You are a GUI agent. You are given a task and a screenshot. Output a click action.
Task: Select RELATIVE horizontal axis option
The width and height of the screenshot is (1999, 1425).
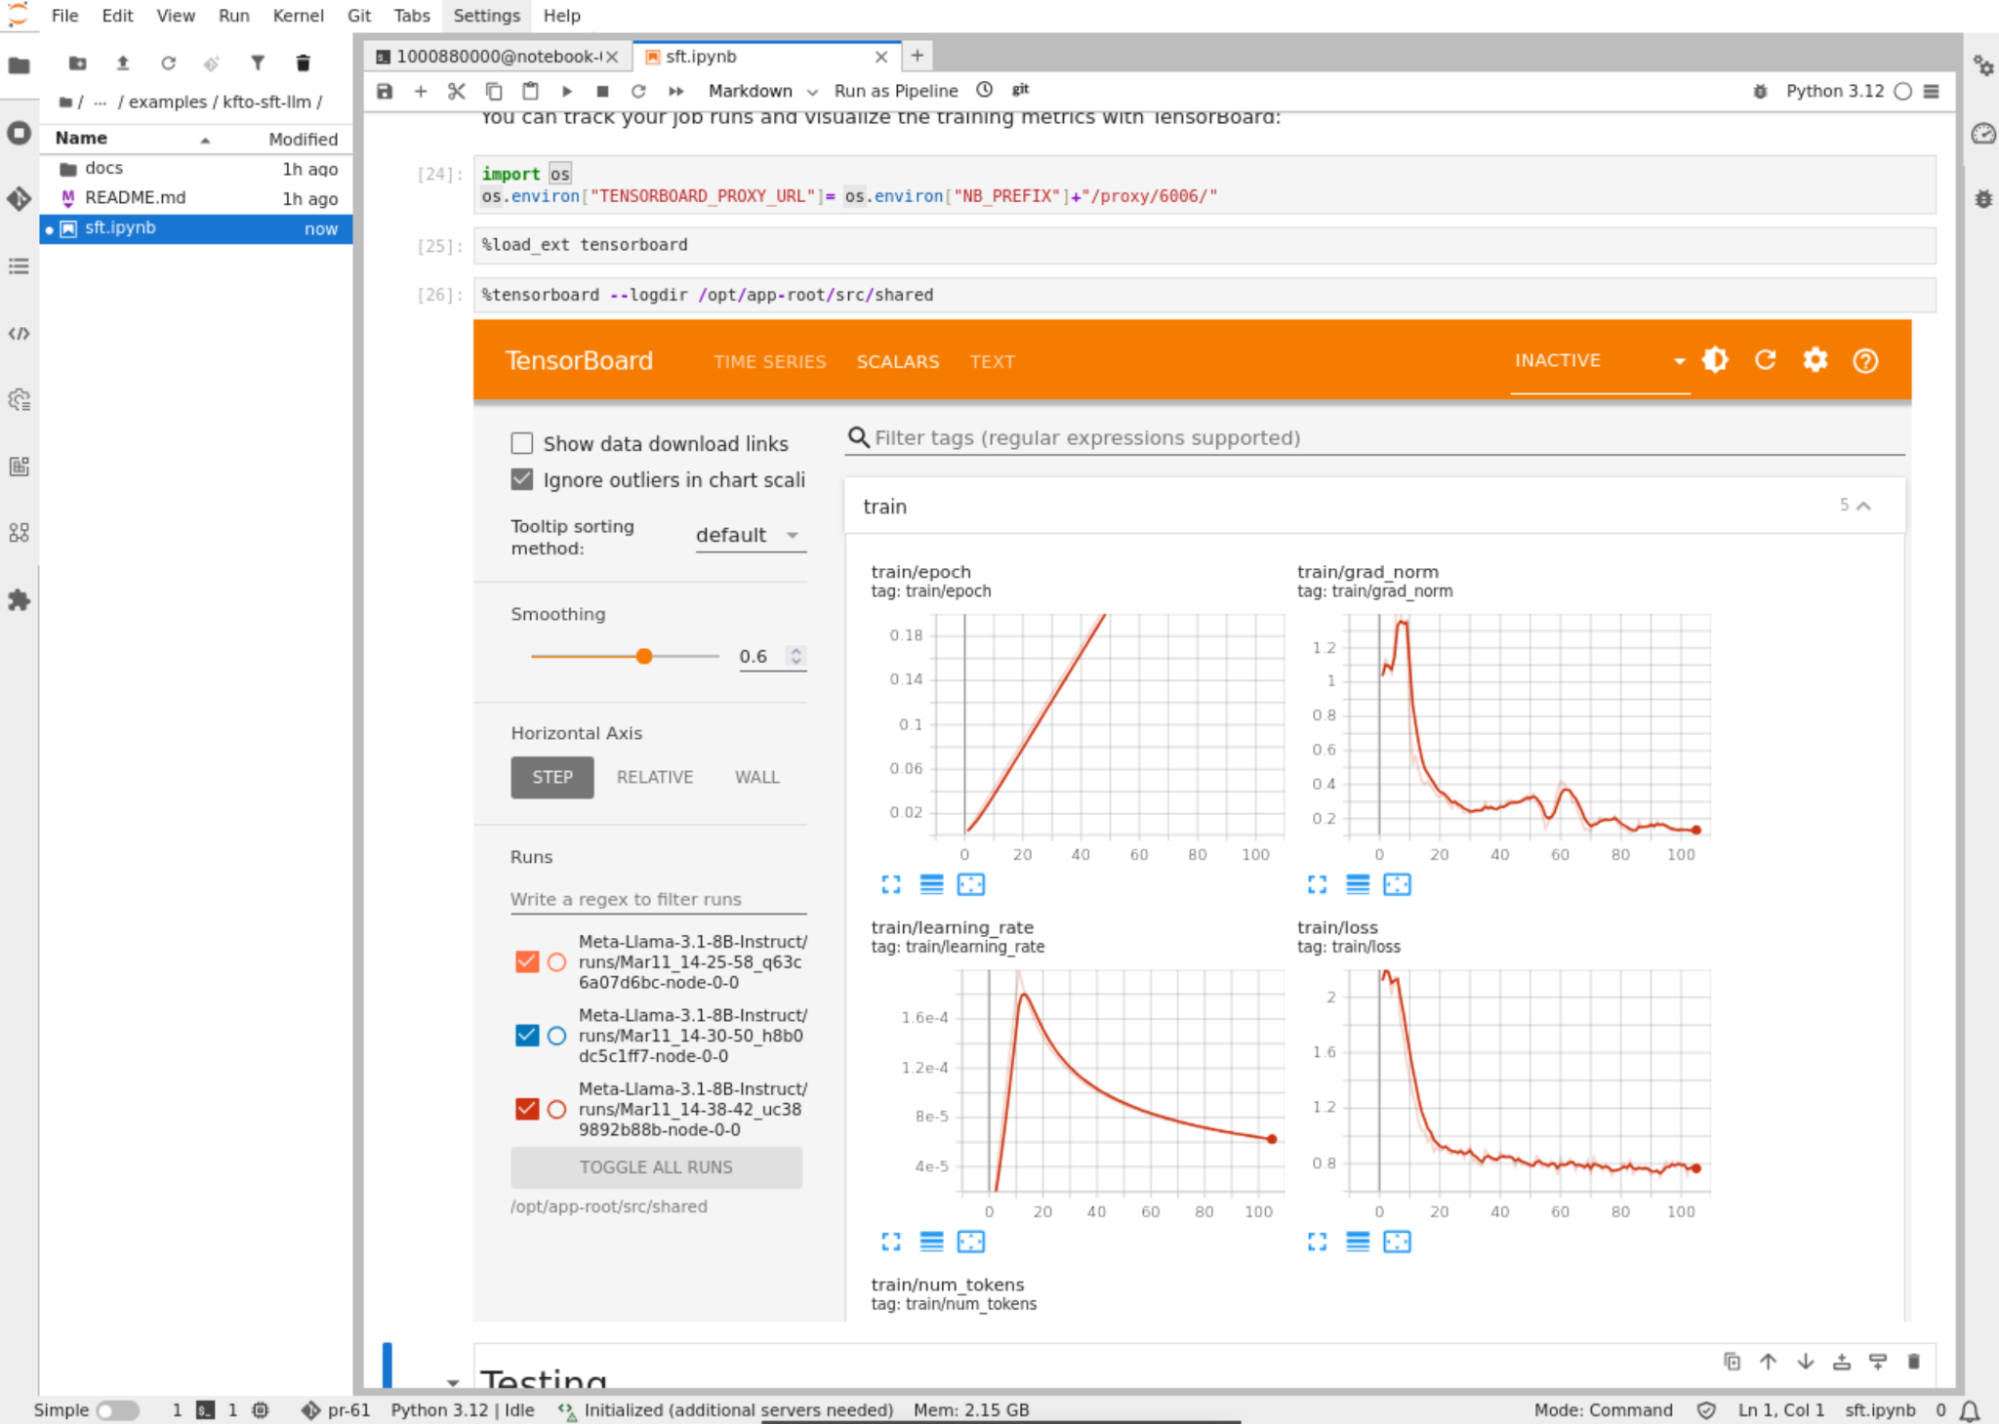(654, 777)
